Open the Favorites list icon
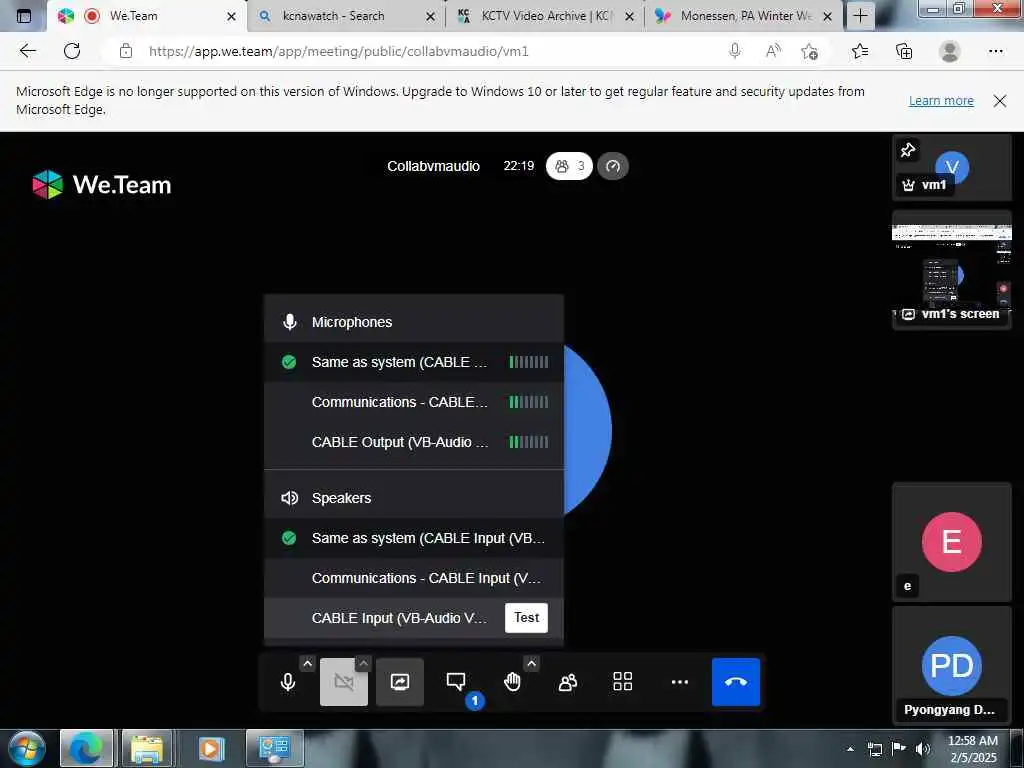Image resolution: width=1024 pixels, height=768 pixels. pyautogui.click(x=860, y=51)
